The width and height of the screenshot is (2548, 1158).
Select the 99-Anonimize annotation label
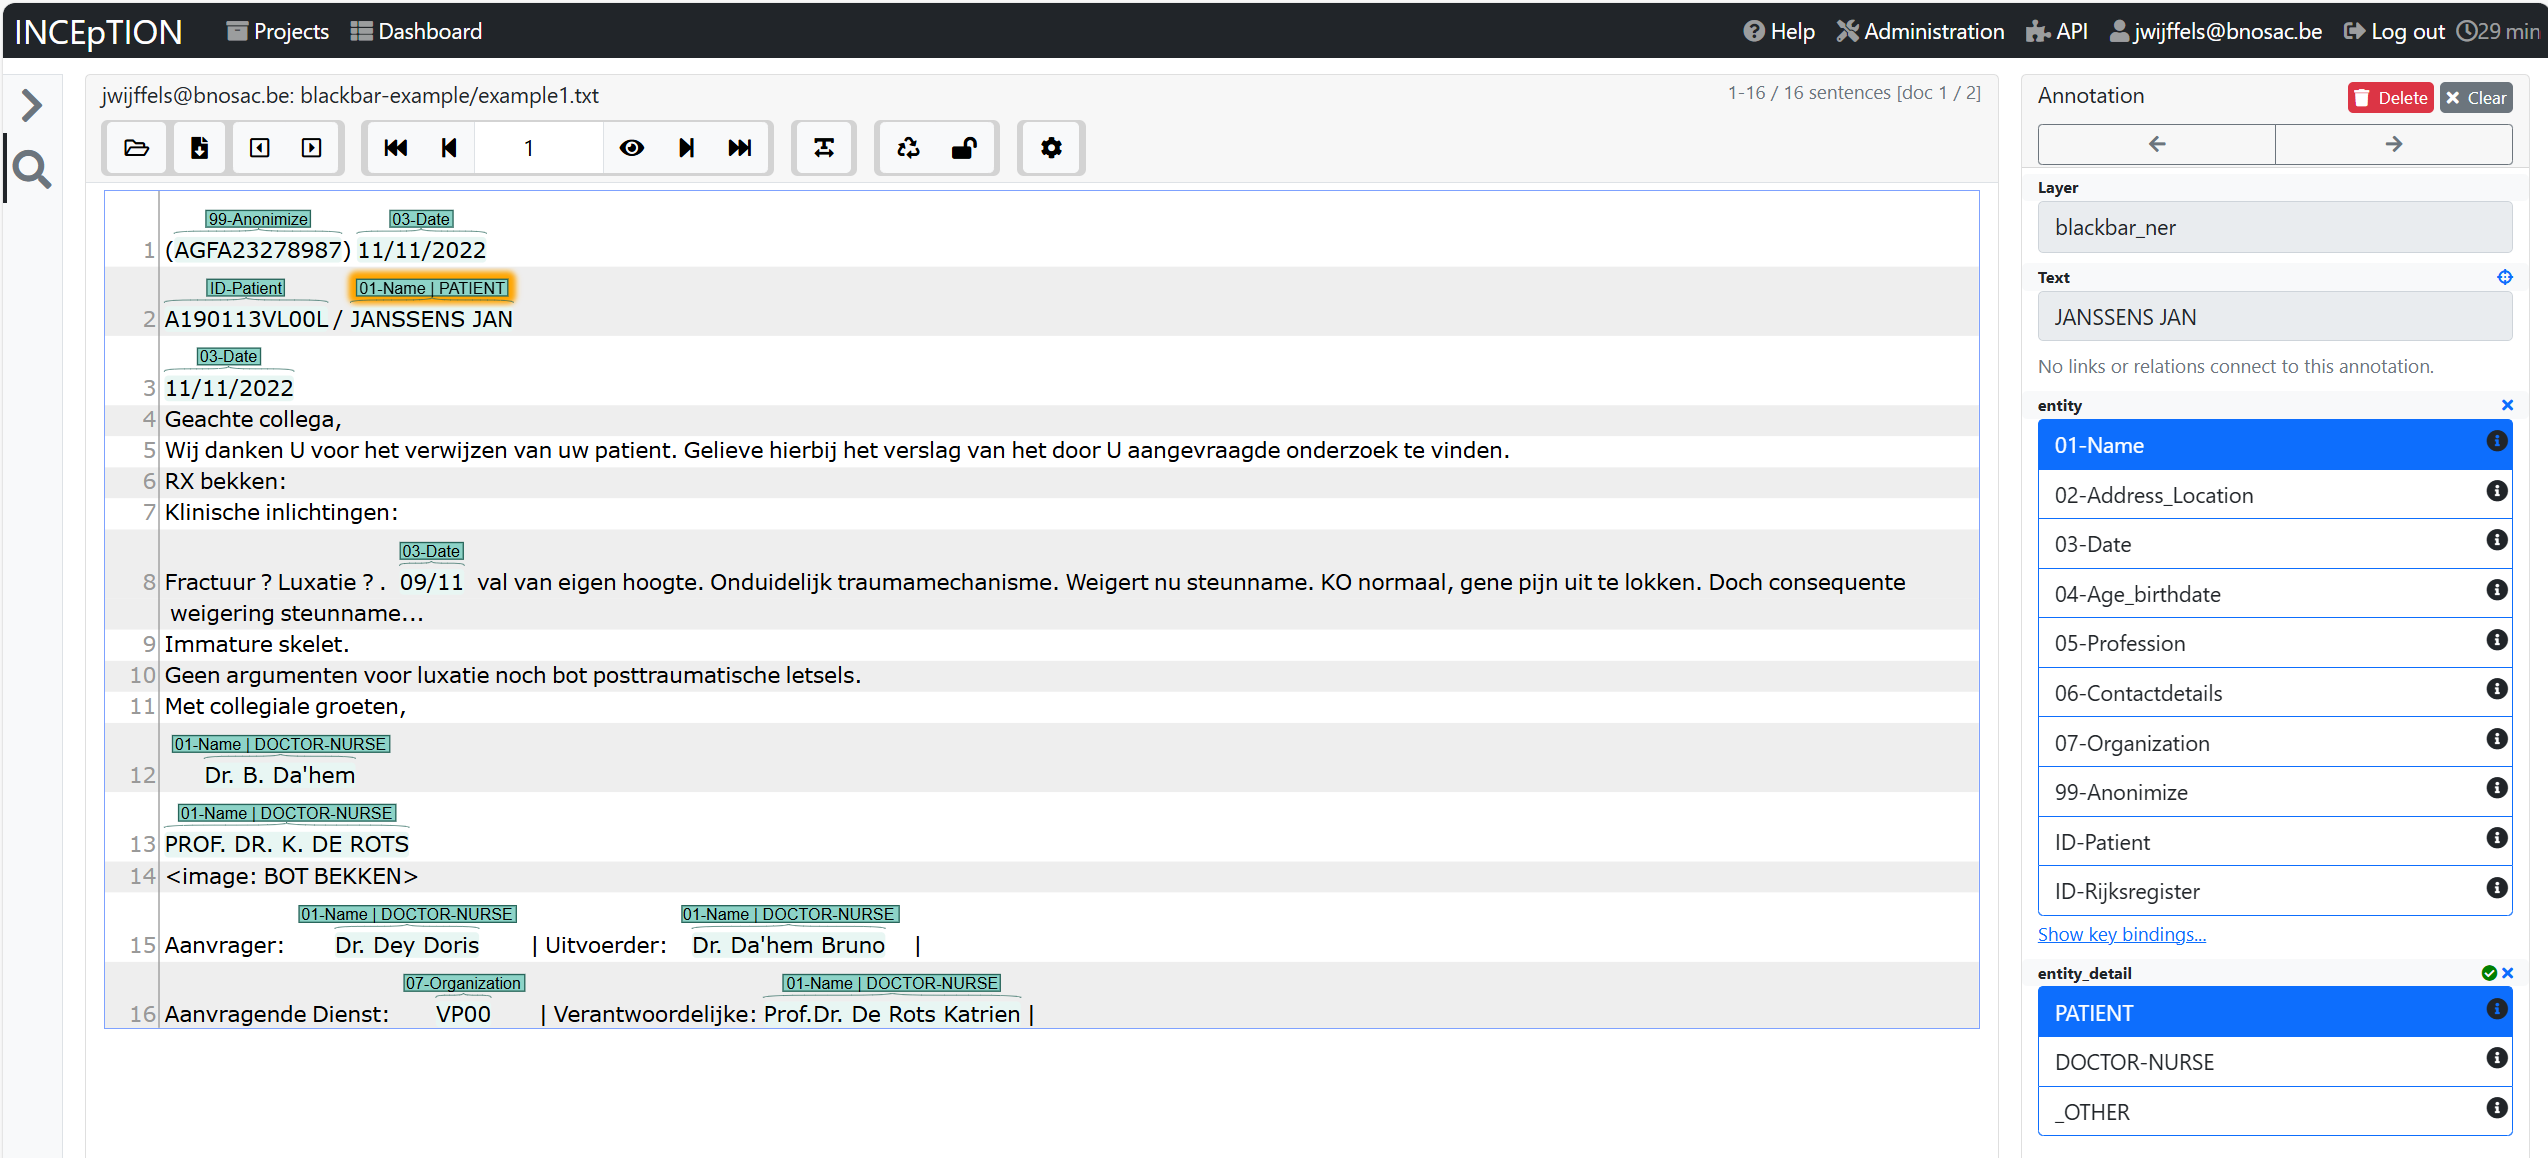258,219
